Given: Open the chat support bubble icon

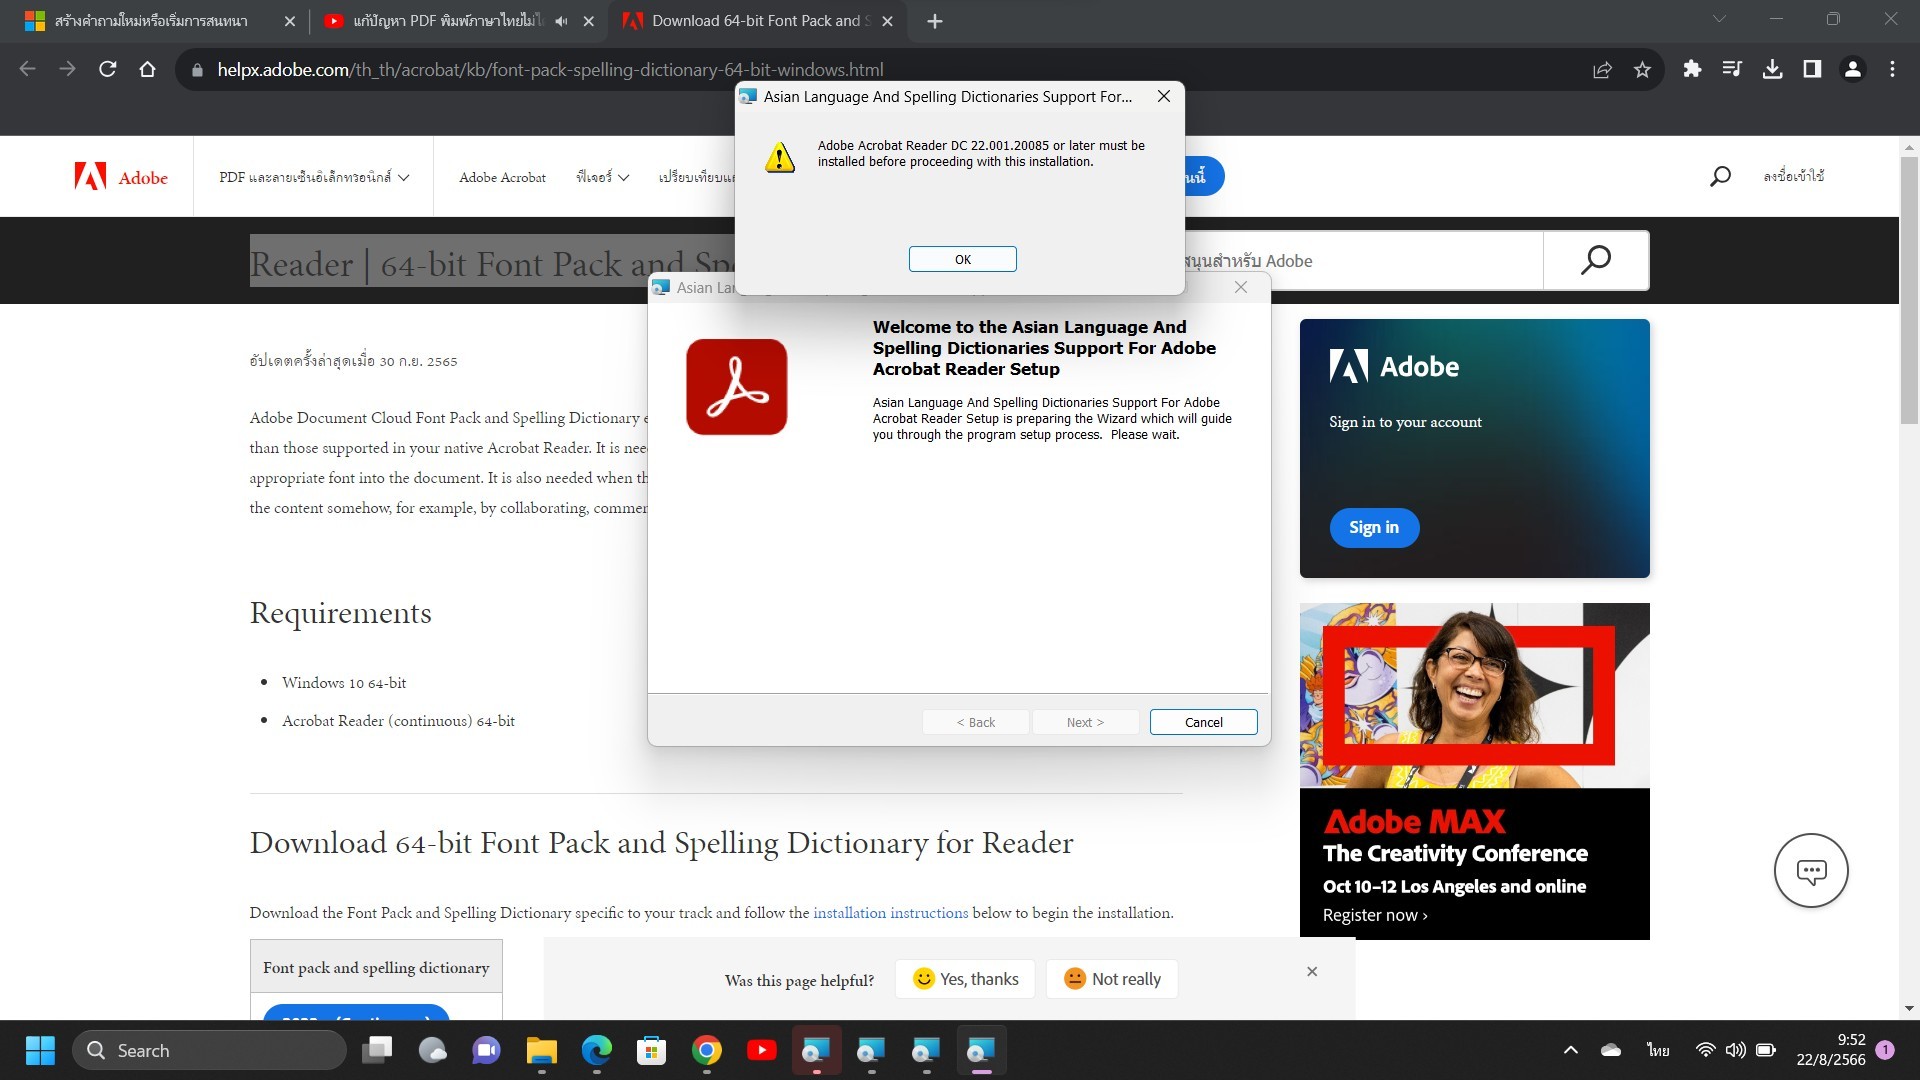Looking at the screenshot, I should [x=1810, y=870].
